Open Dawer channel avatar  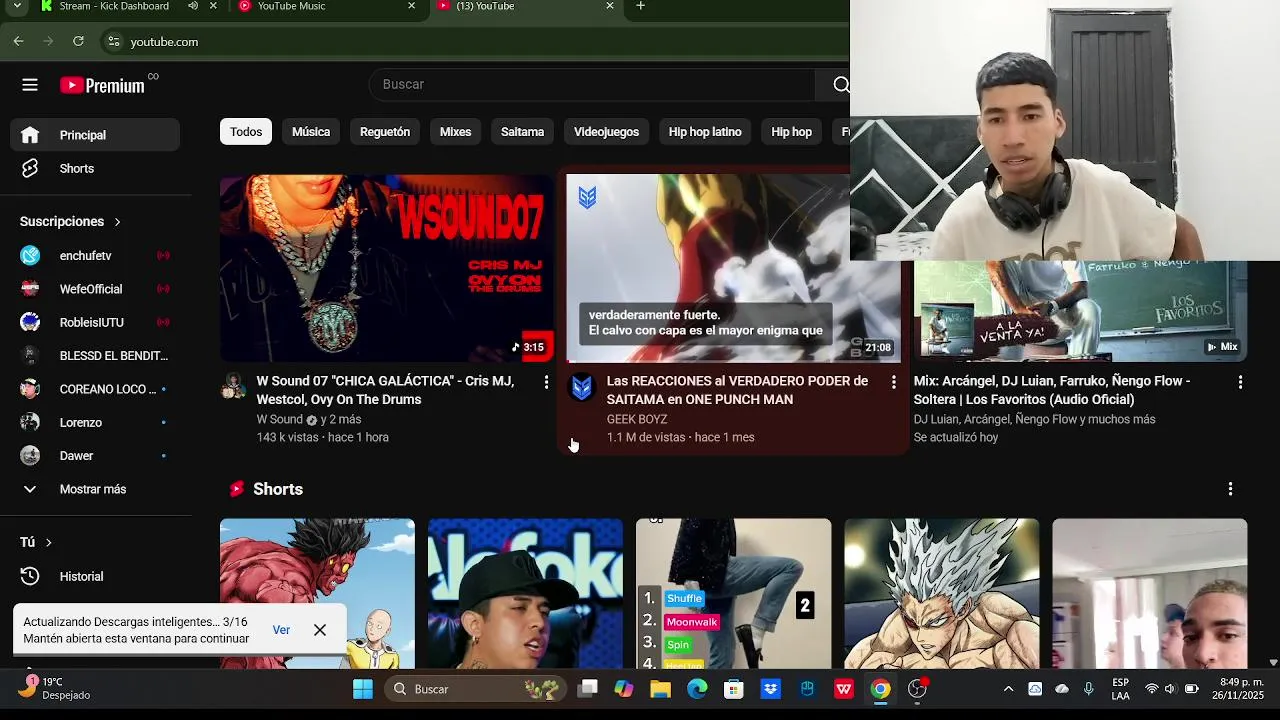30,455
